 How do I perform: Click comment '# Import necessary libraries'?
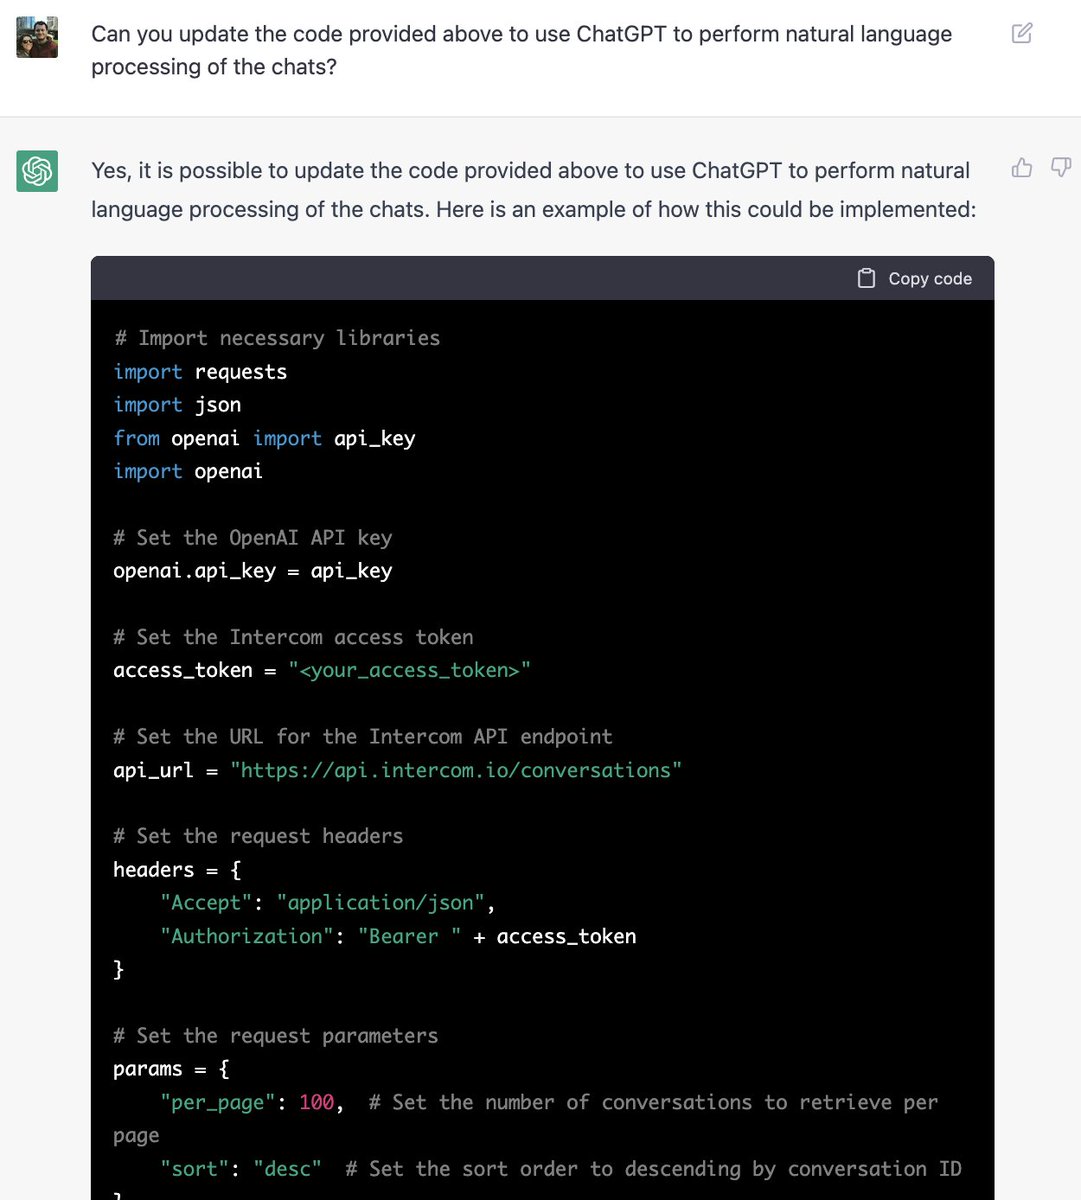click(277, 338)
